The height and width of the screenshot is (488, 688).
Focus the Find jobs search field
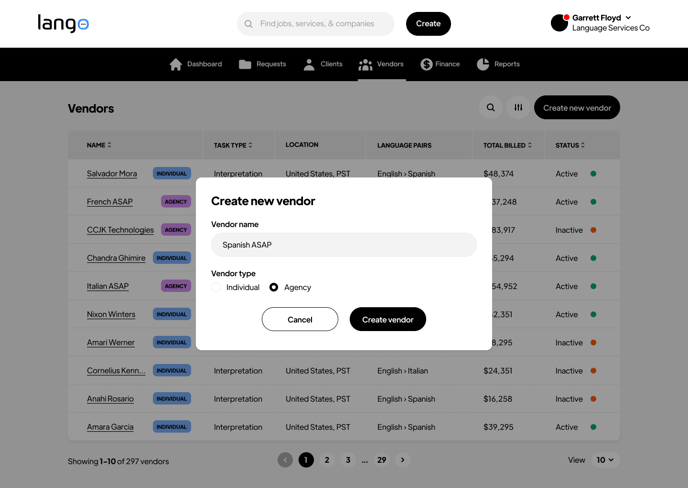click(x=316, y=24)
